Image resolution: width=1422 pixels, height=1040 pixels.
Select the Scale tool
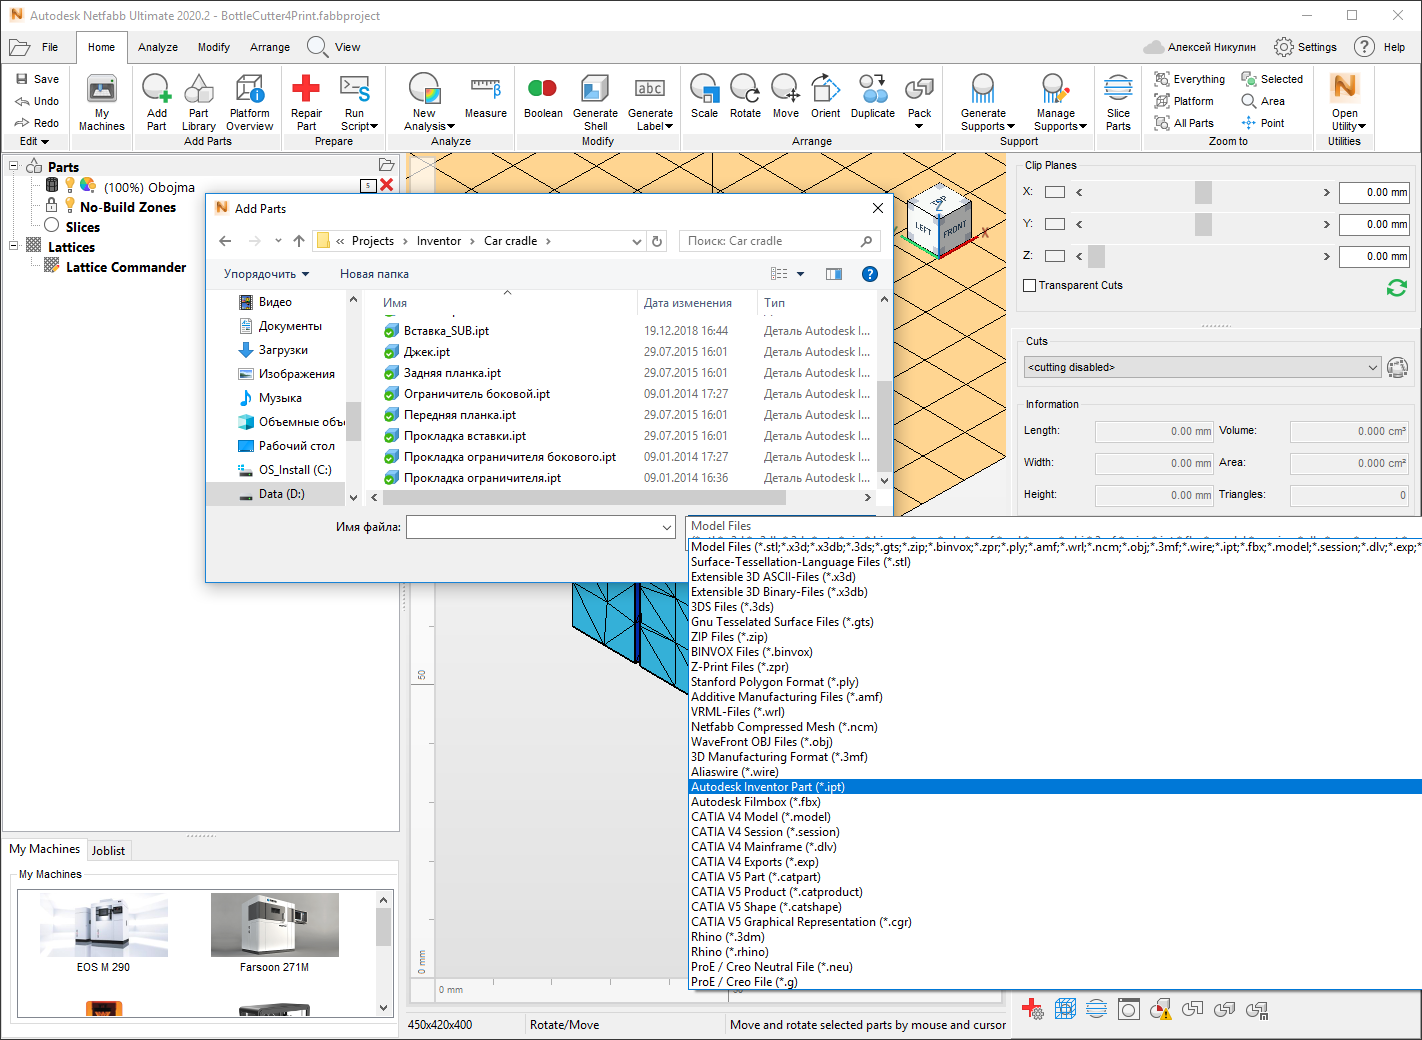click(704, 97)
